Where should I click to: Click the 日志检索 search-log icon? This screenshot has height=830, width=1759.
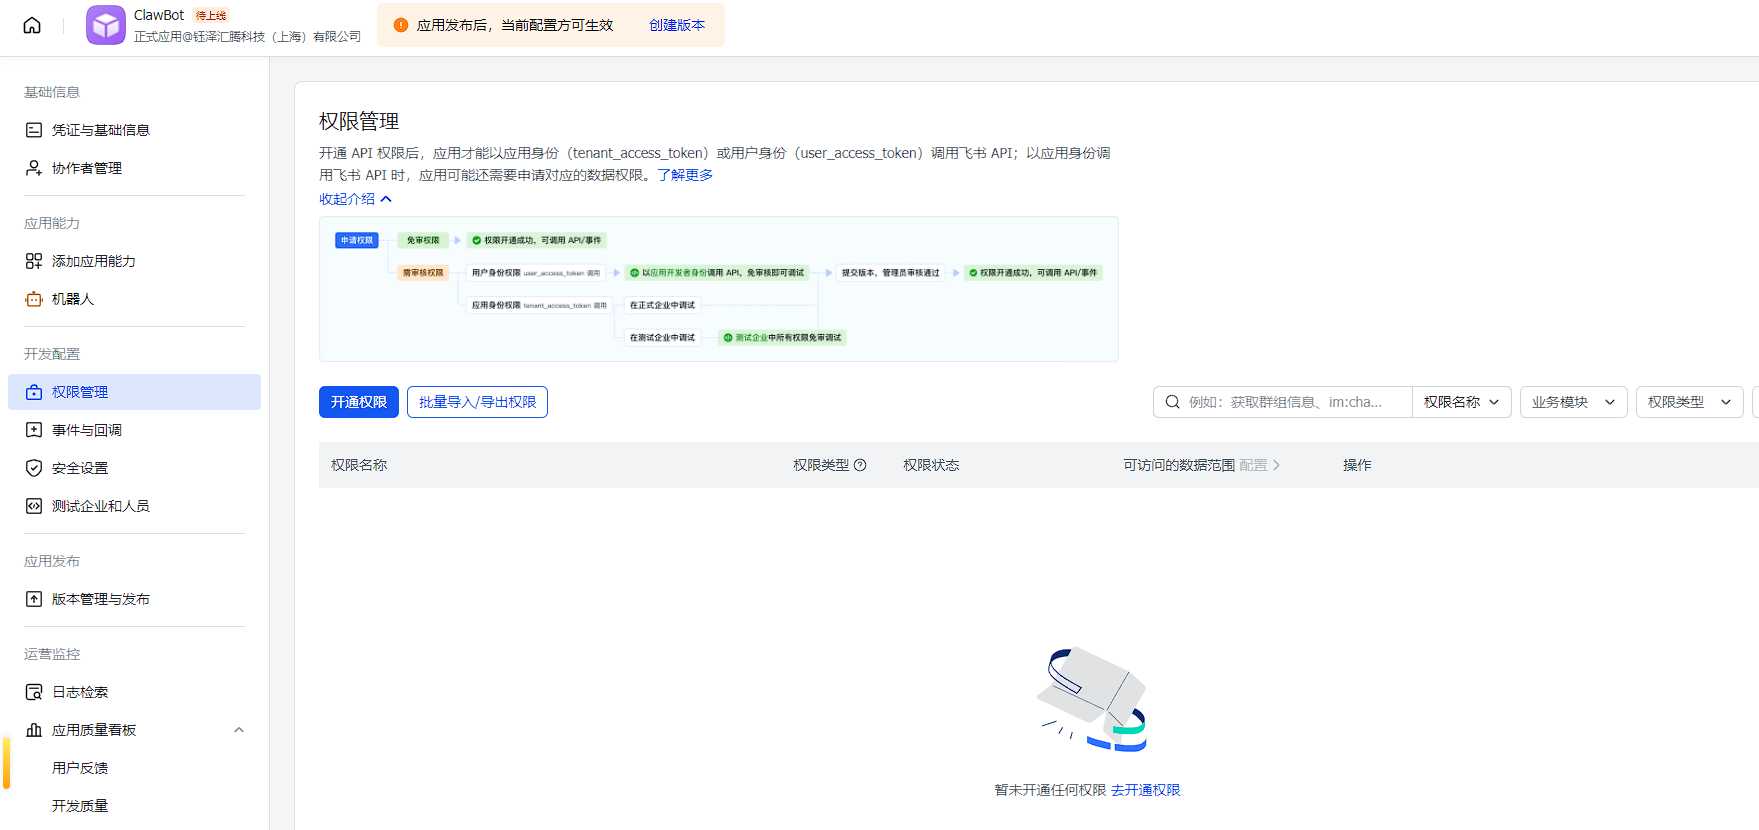[x=34, y=692]
